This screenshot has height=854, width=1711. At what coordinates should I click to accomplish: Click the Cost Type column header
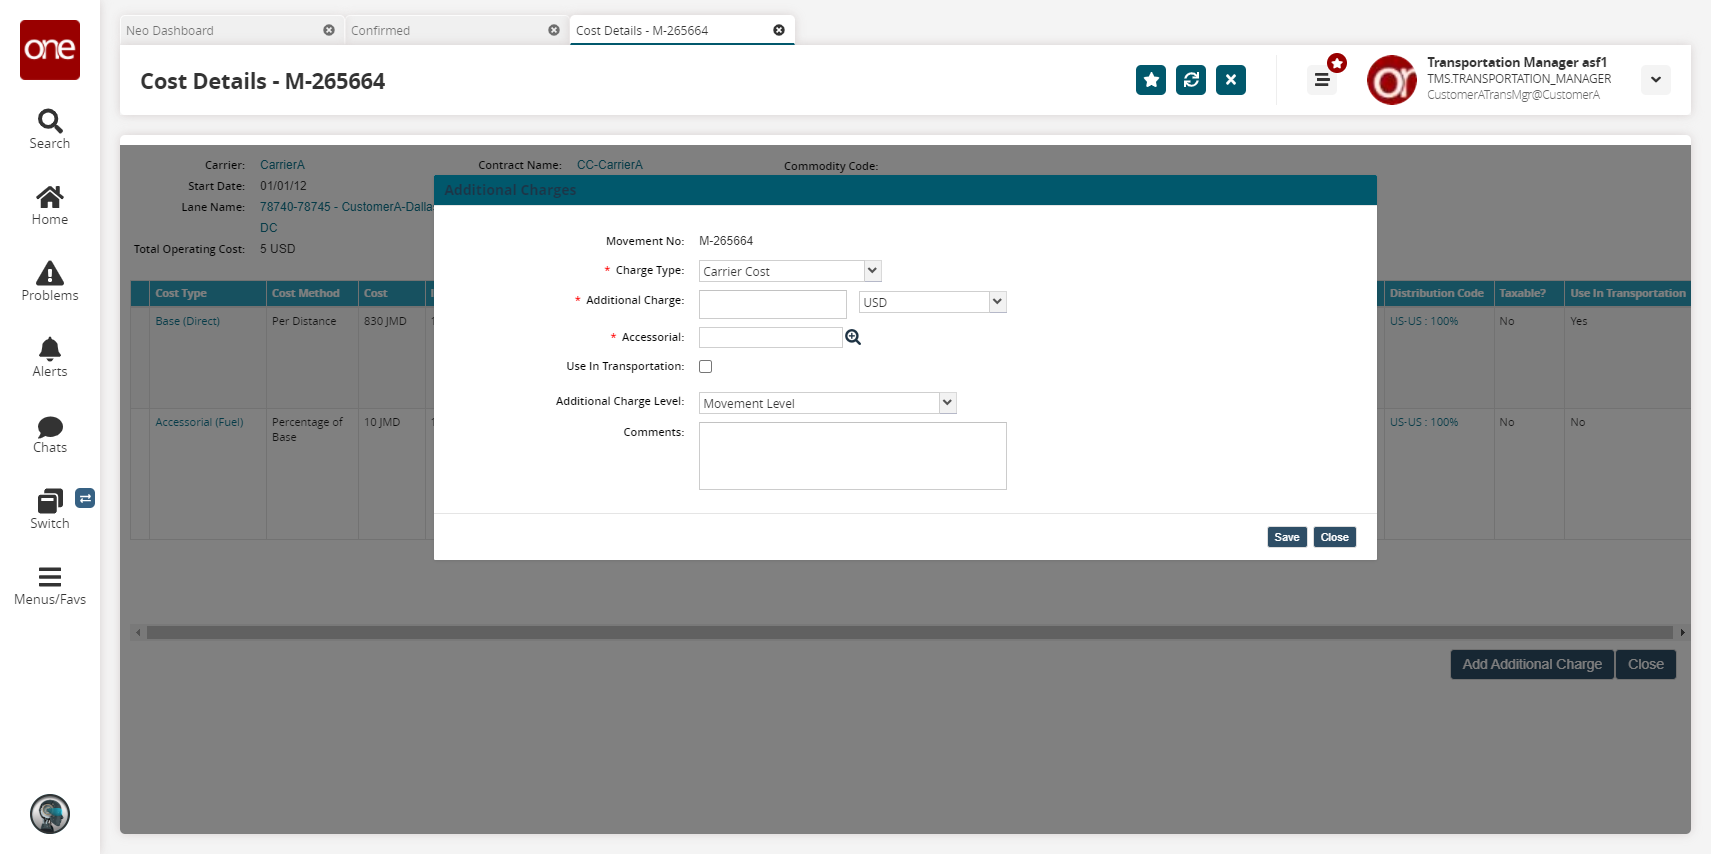pos(208,293)
